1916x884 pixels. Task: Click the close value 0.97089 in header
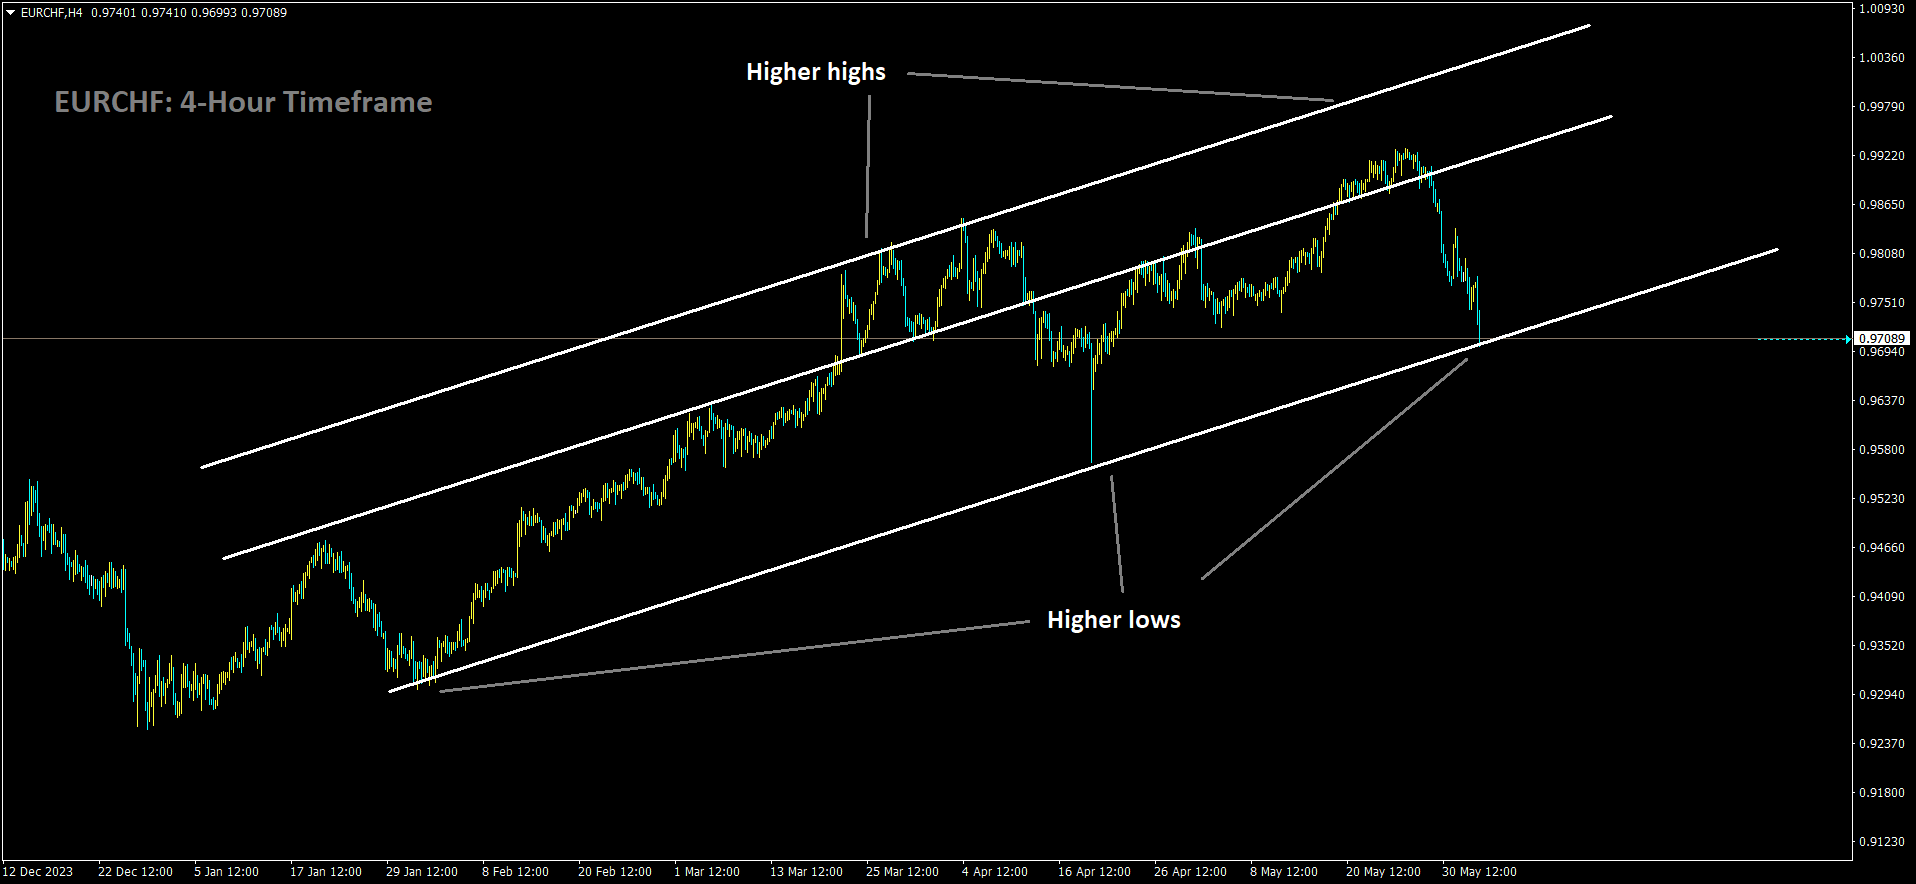[x=264, y=13]
